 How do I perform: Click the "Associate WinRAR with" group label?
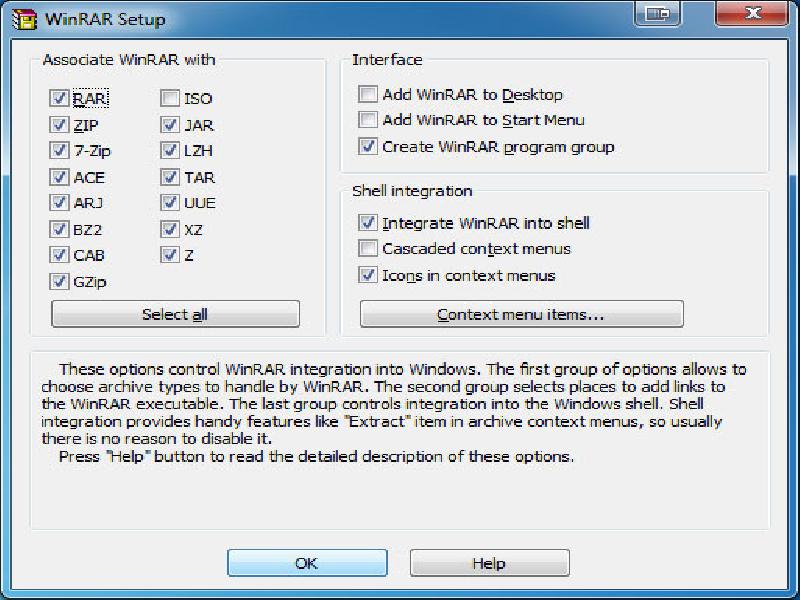(129, 60)
